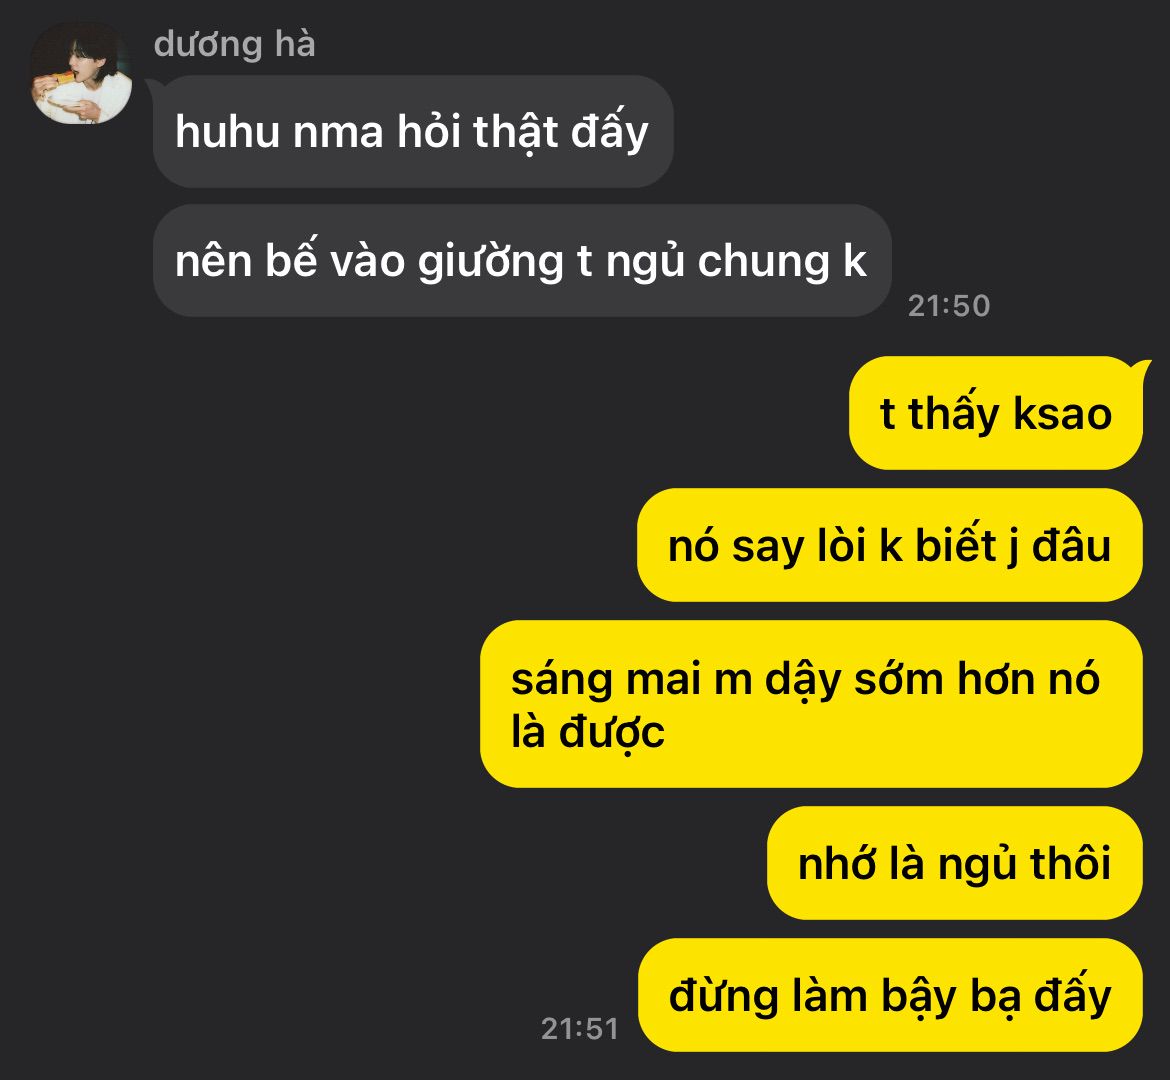
Task: Select the last message 'đừng làm bậy bạ đấy'
Action: (x=890, y=995)
